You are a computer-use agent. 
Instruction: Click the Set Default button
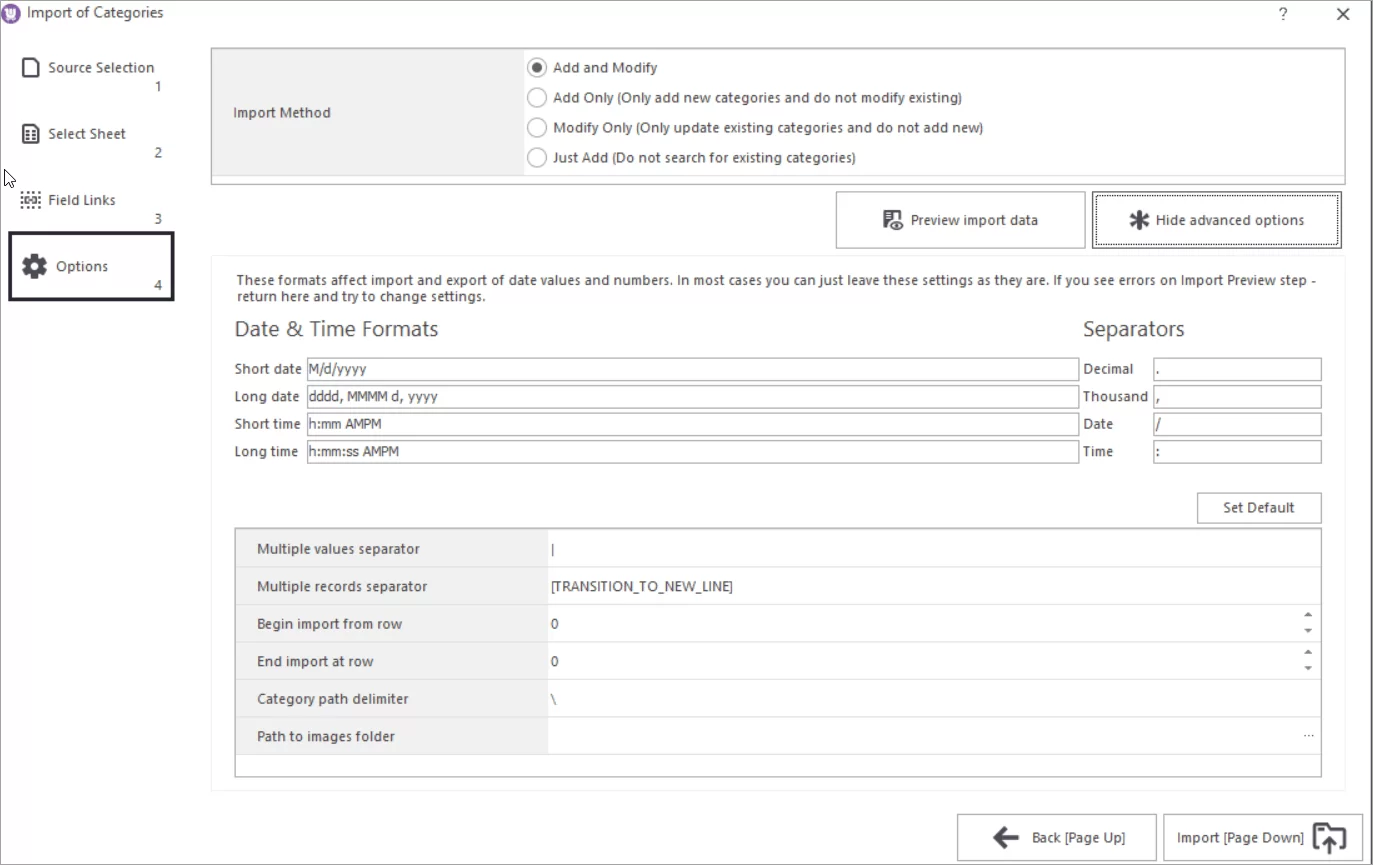pyautogui.click(x=1258, y=507)
